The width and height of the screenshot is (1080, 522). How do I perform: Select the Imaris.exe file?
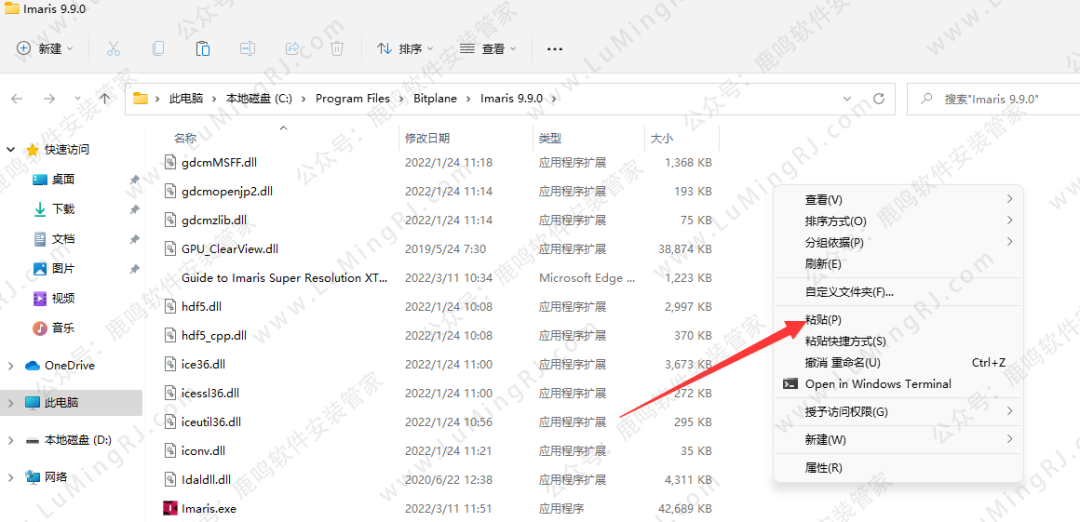coord(209,509)
